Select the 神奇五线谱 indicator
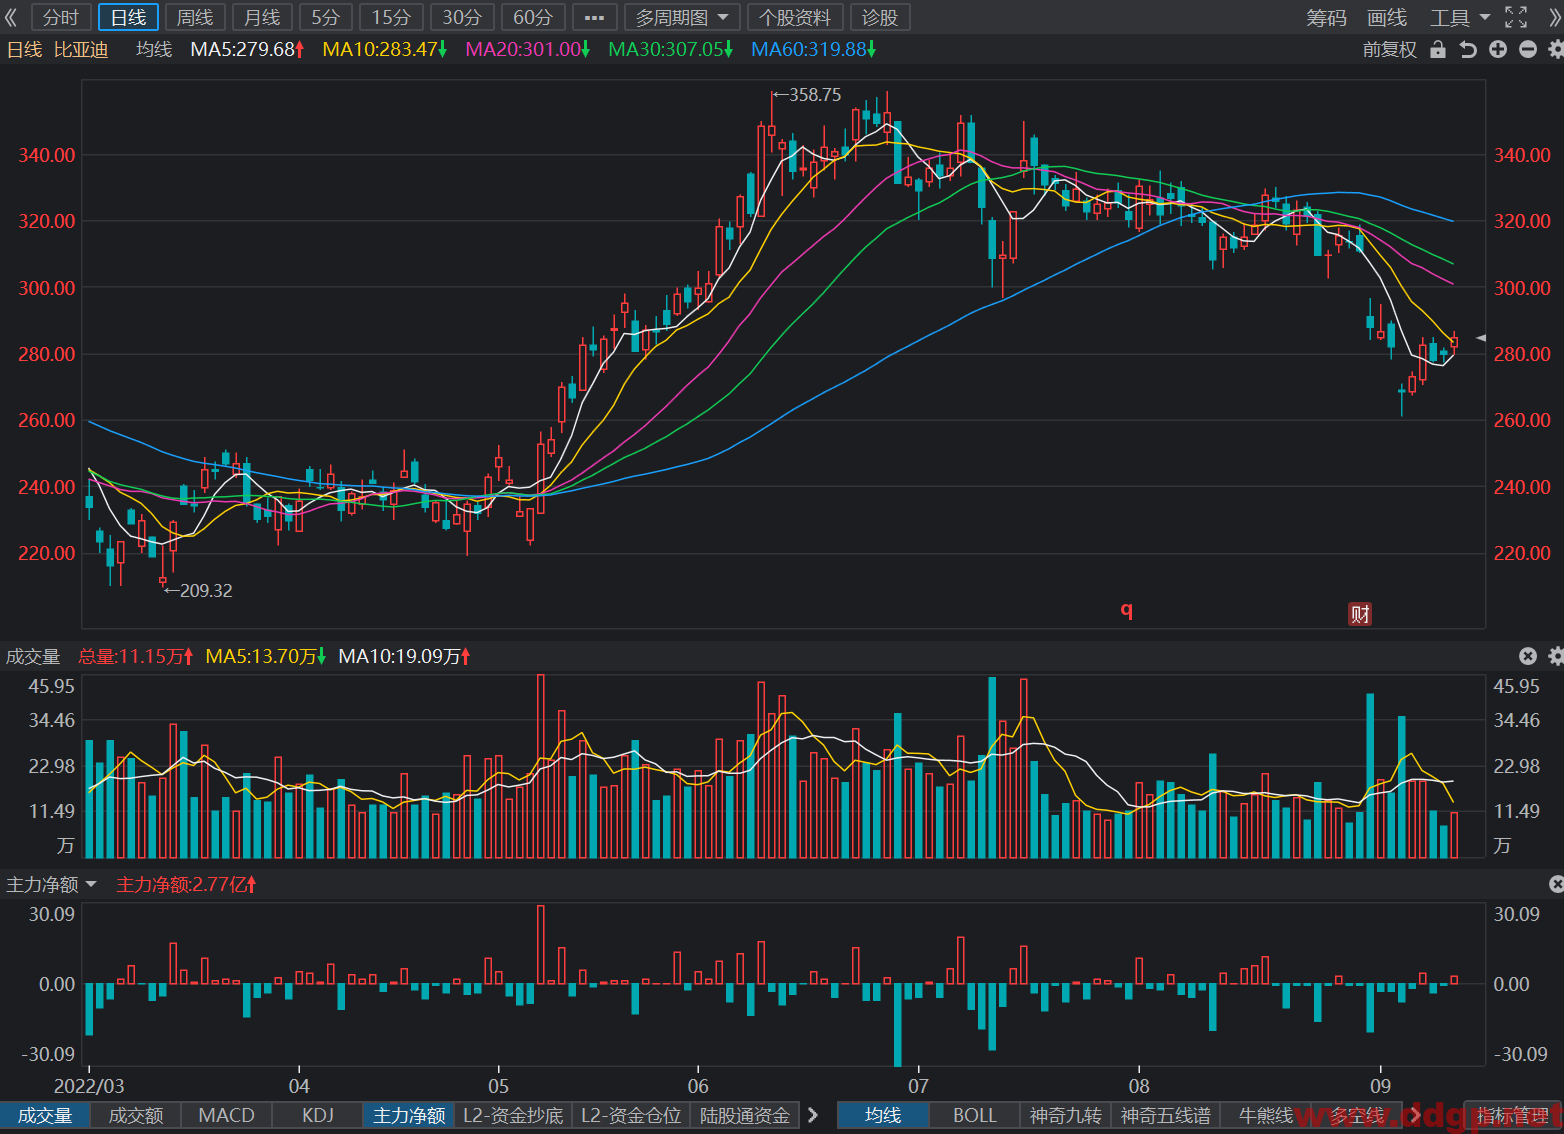 pos(1166,1115)
